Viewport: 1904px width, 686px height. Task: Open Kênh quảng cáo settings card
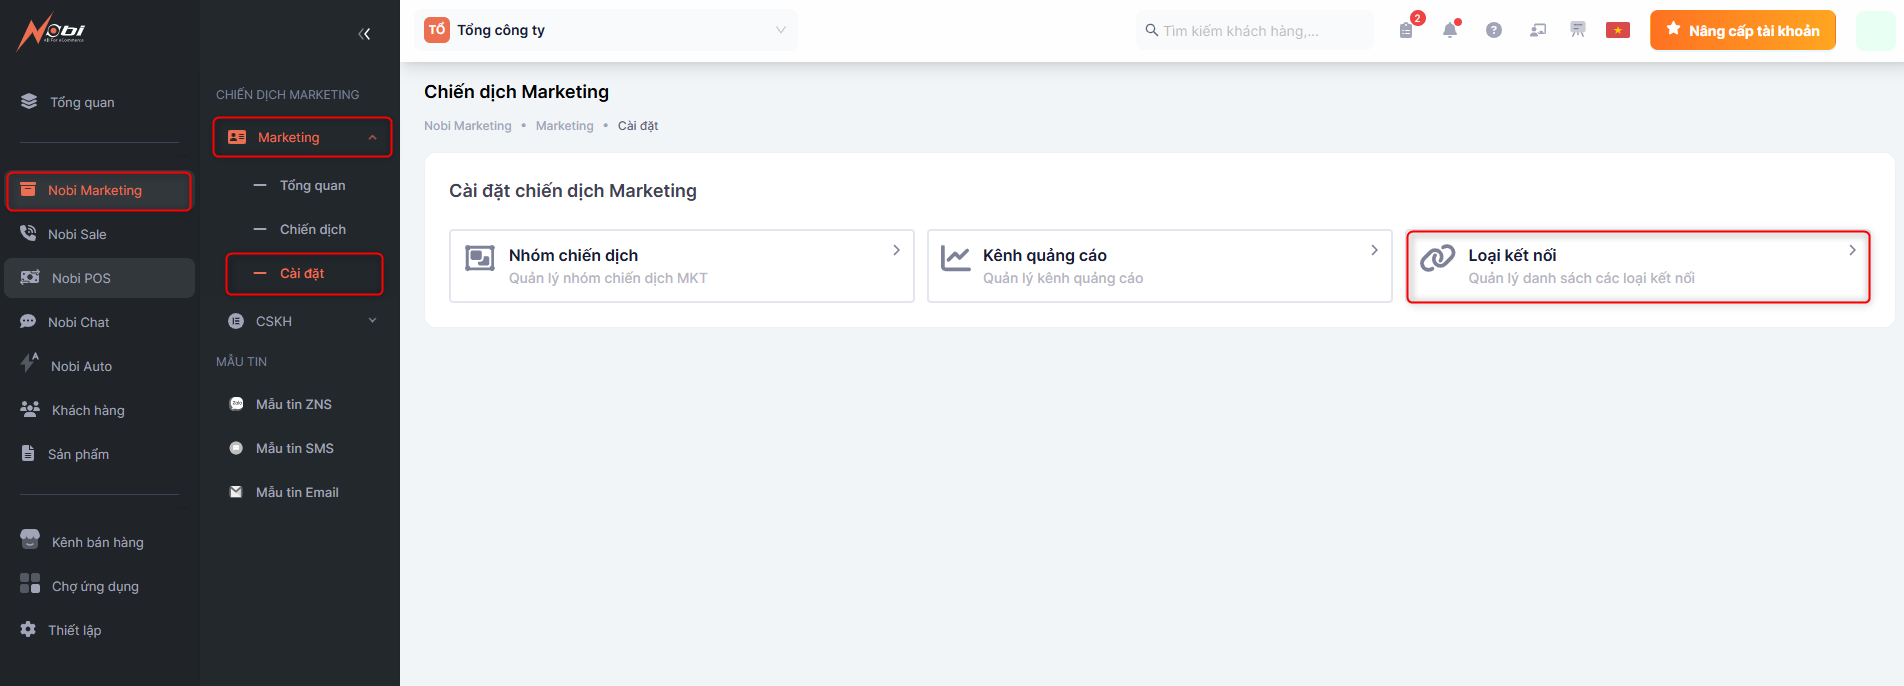click(1159, 266)
